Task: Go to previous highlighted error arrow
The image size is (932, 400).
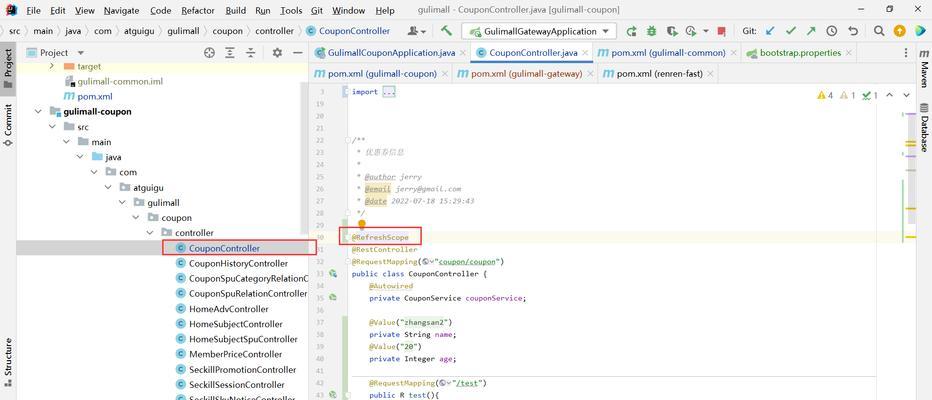Action: coord(890,95)
